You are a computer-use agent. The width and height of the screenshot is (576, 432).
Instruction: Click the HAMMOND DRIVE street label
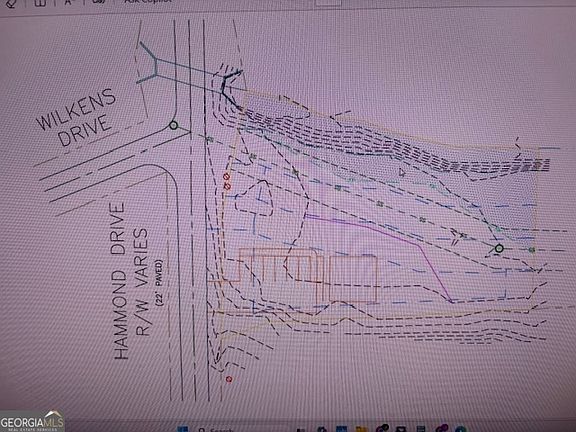120,281
